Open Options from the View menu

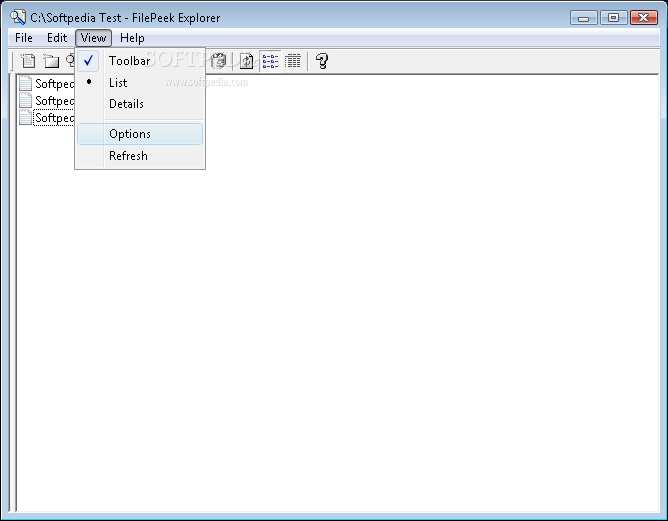[140, 134]
